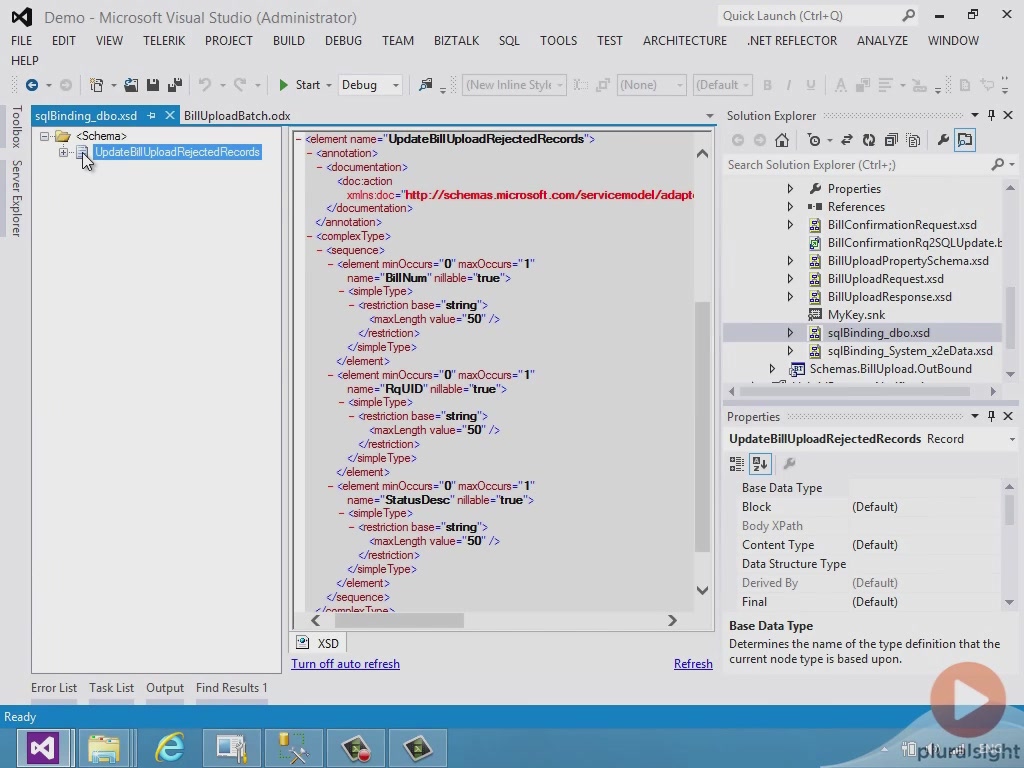Pin the Properties panel
Viewport: 1024px width, 768px height.
tap(991, 416)
